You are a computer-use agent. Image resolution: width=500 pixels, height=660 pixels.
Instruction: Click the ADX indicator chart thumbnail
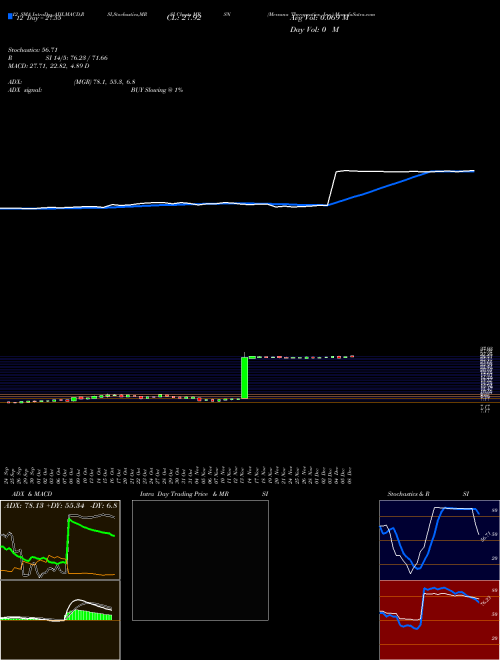coord(60,540)
